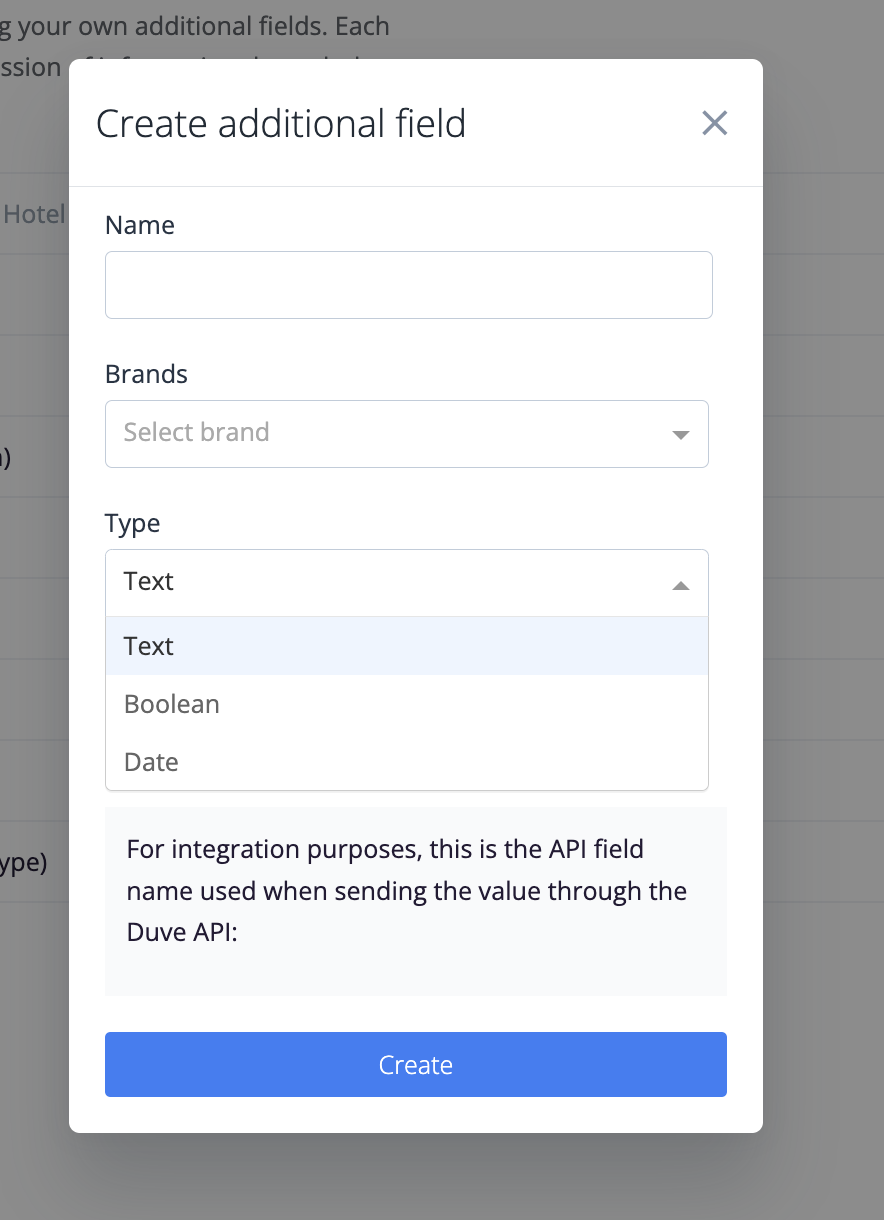
Task: Click the API field name info text
Action: tap(407, 891)
